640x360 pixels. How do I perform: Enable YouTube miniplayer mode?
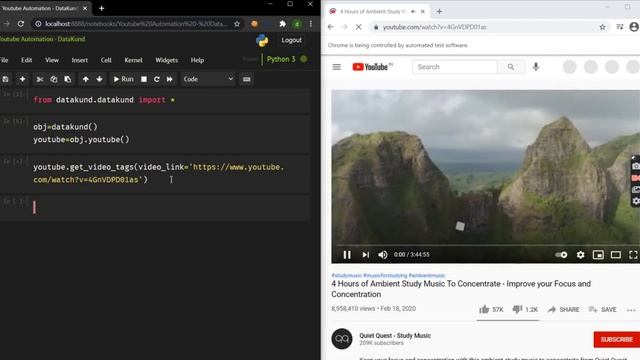[x=598, y=255]
